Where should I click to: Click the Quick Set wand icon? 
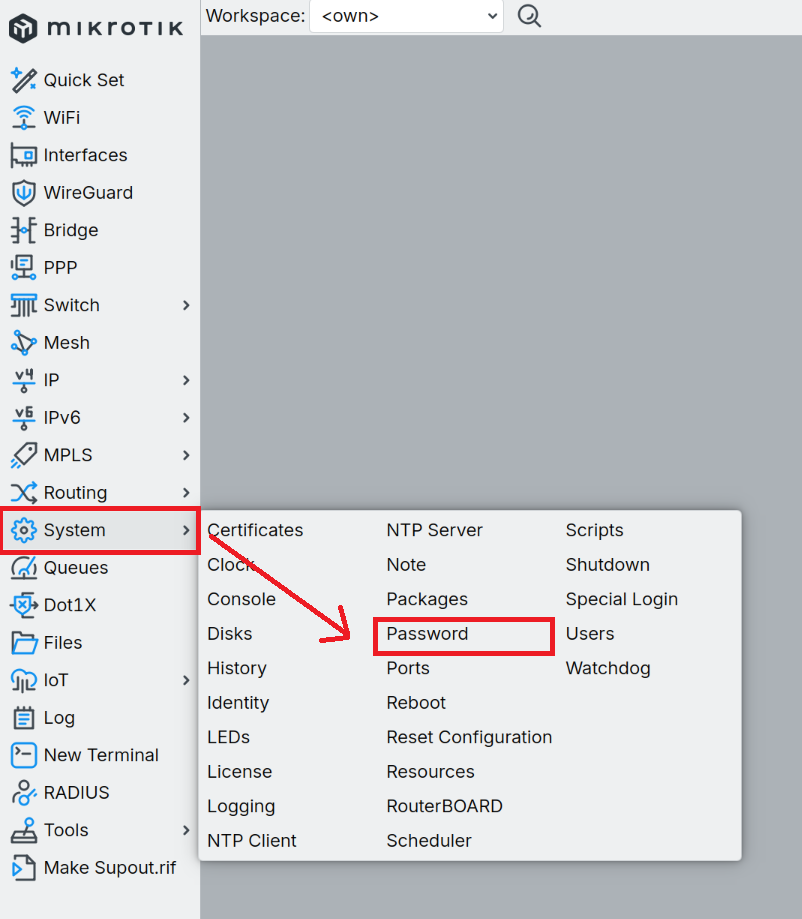23,80
